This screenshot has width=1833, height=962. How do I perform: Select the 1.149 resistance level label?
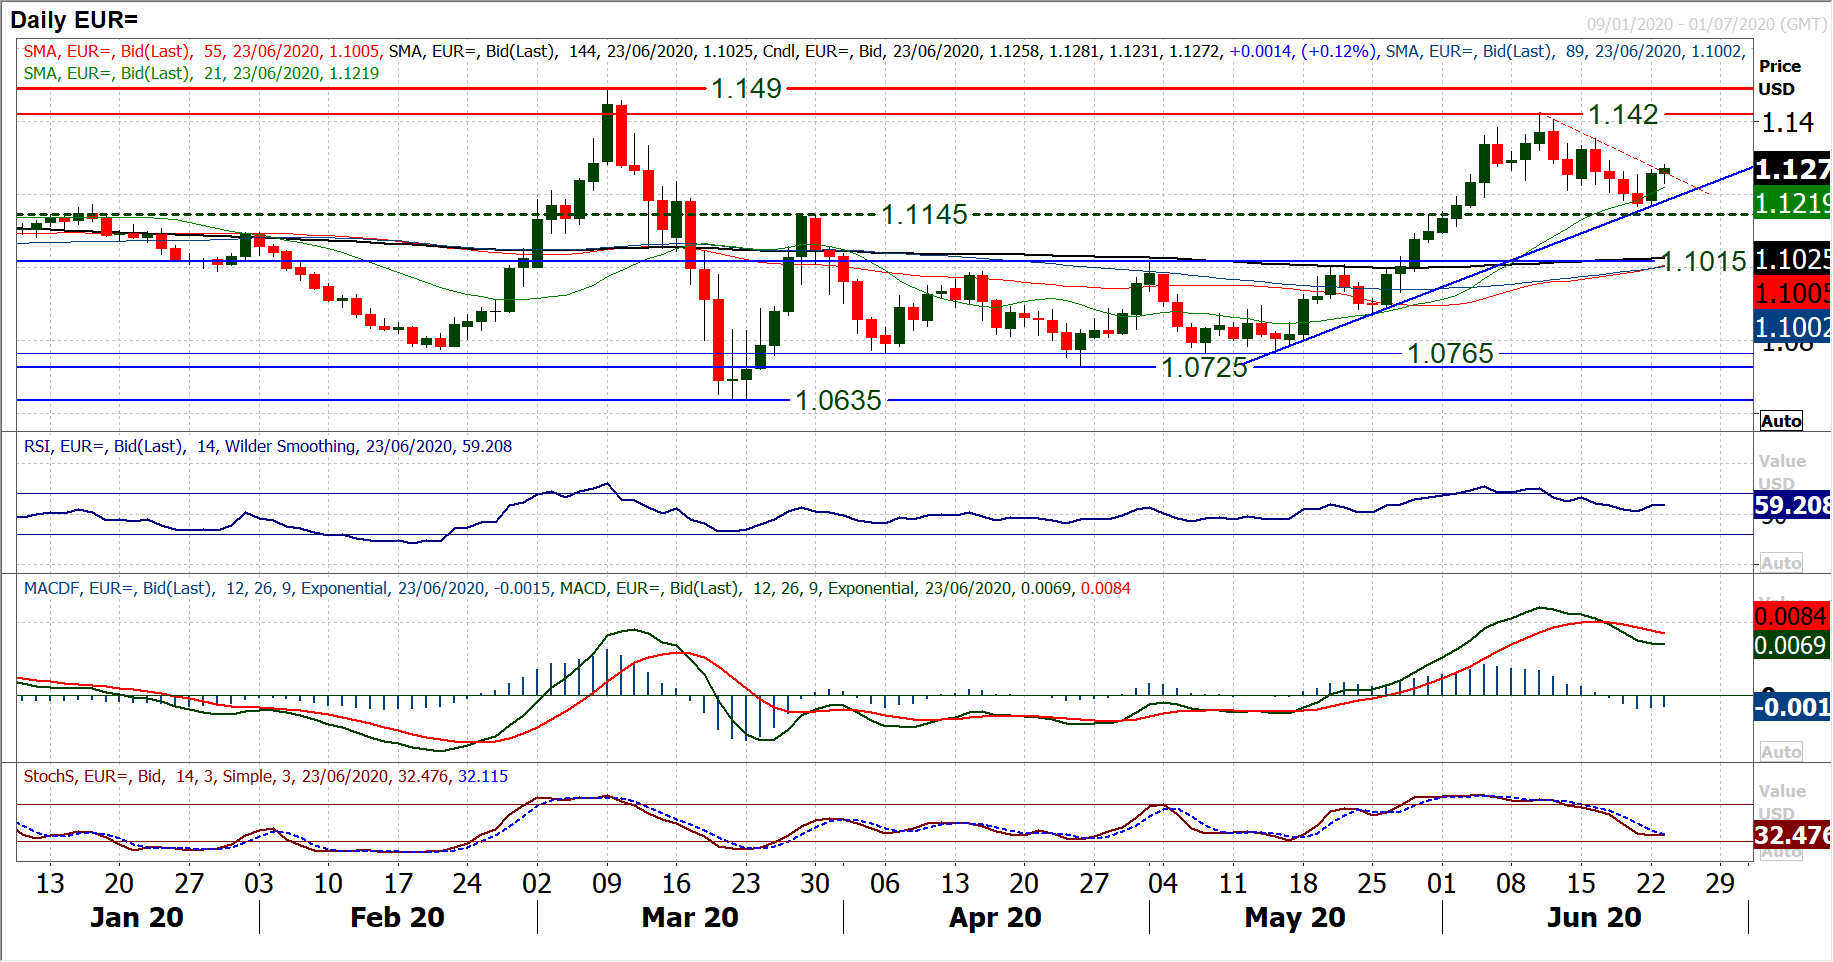pyautogui.click(x=746, y=89)
